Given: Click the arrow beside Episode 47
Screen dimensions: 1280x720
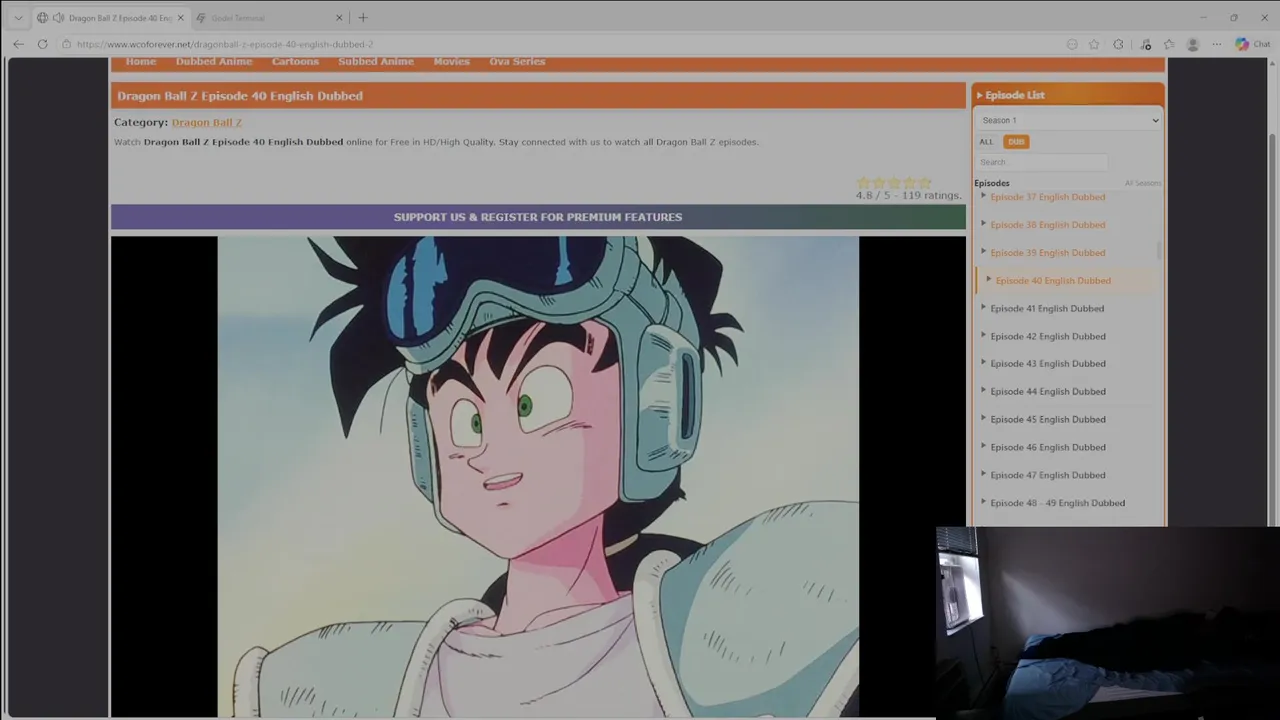Looking at the screenshot, I should point(984,475).
